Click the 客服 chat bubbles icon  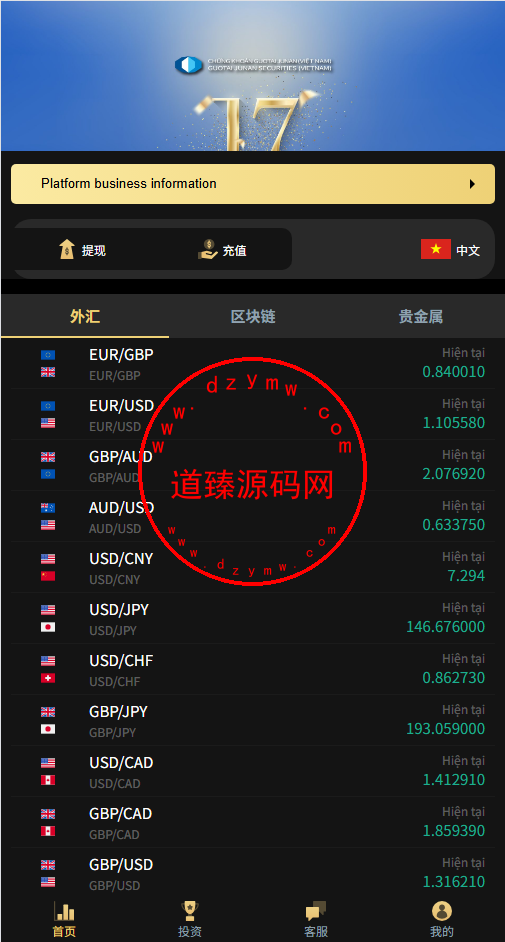pos(316,911)
